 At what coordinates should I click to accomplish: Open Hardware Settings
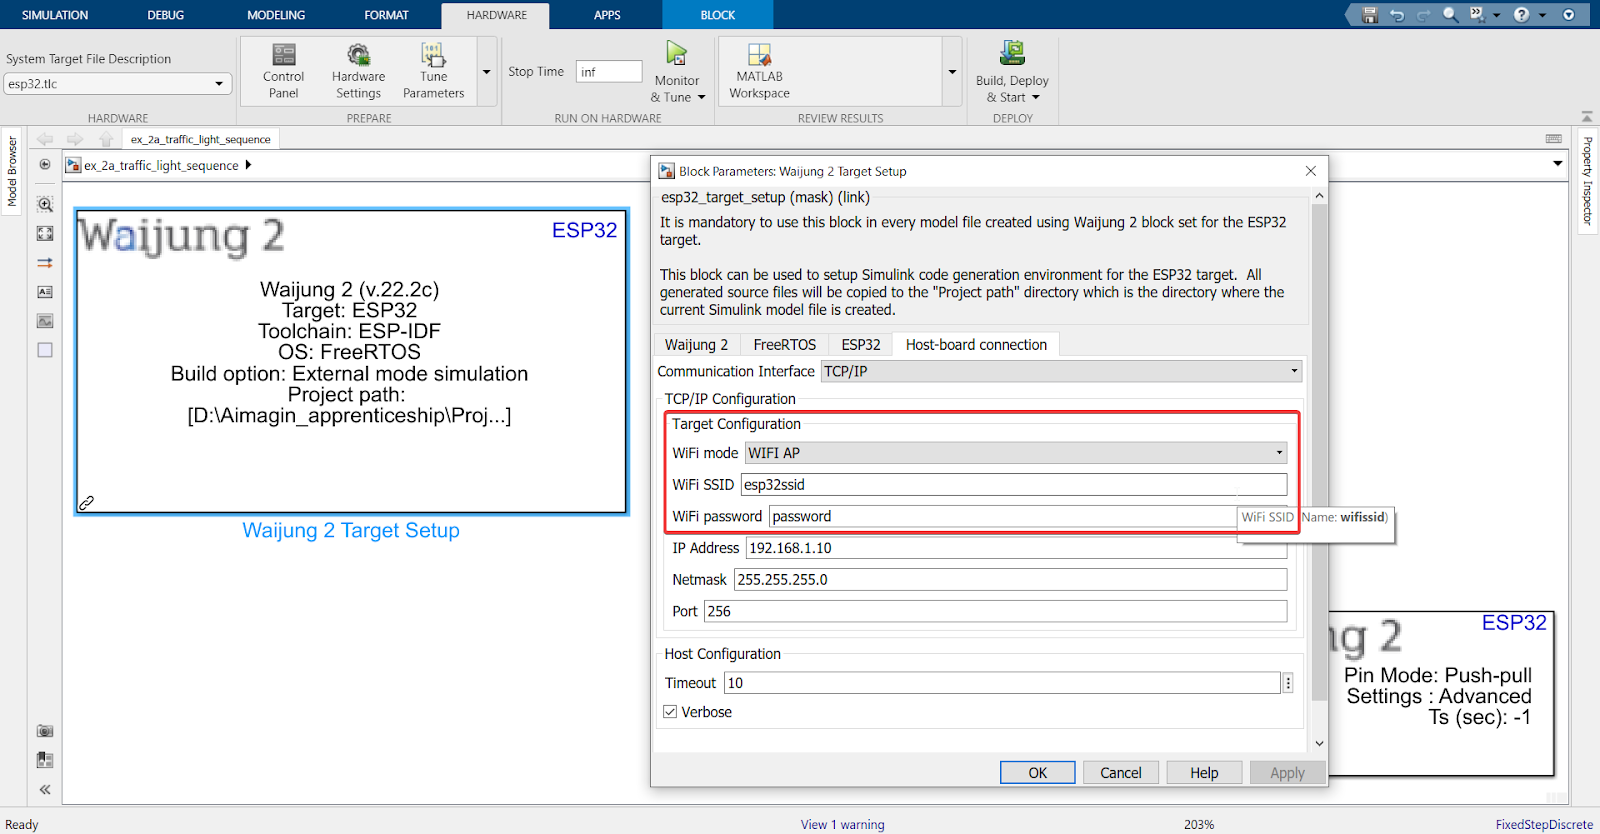pyautogui.click(x=358, y=70)
